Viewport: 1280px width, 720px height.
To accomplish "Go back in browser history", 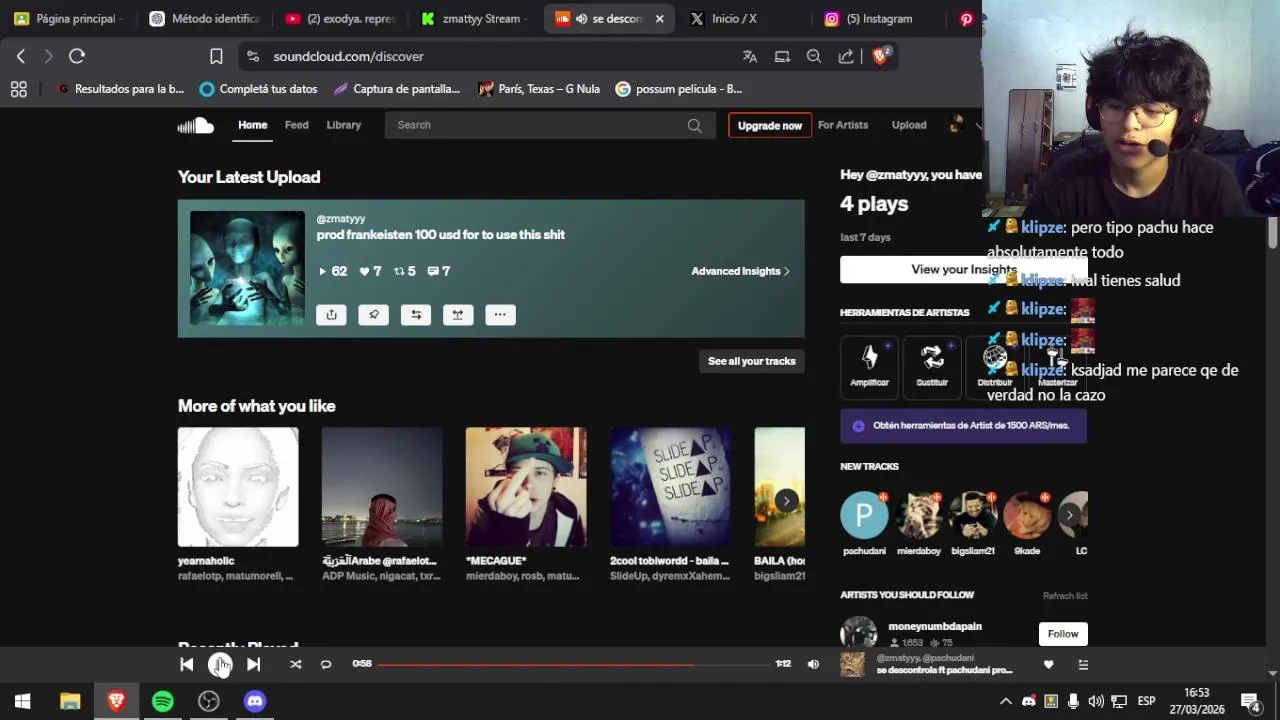I will [21, 56].
